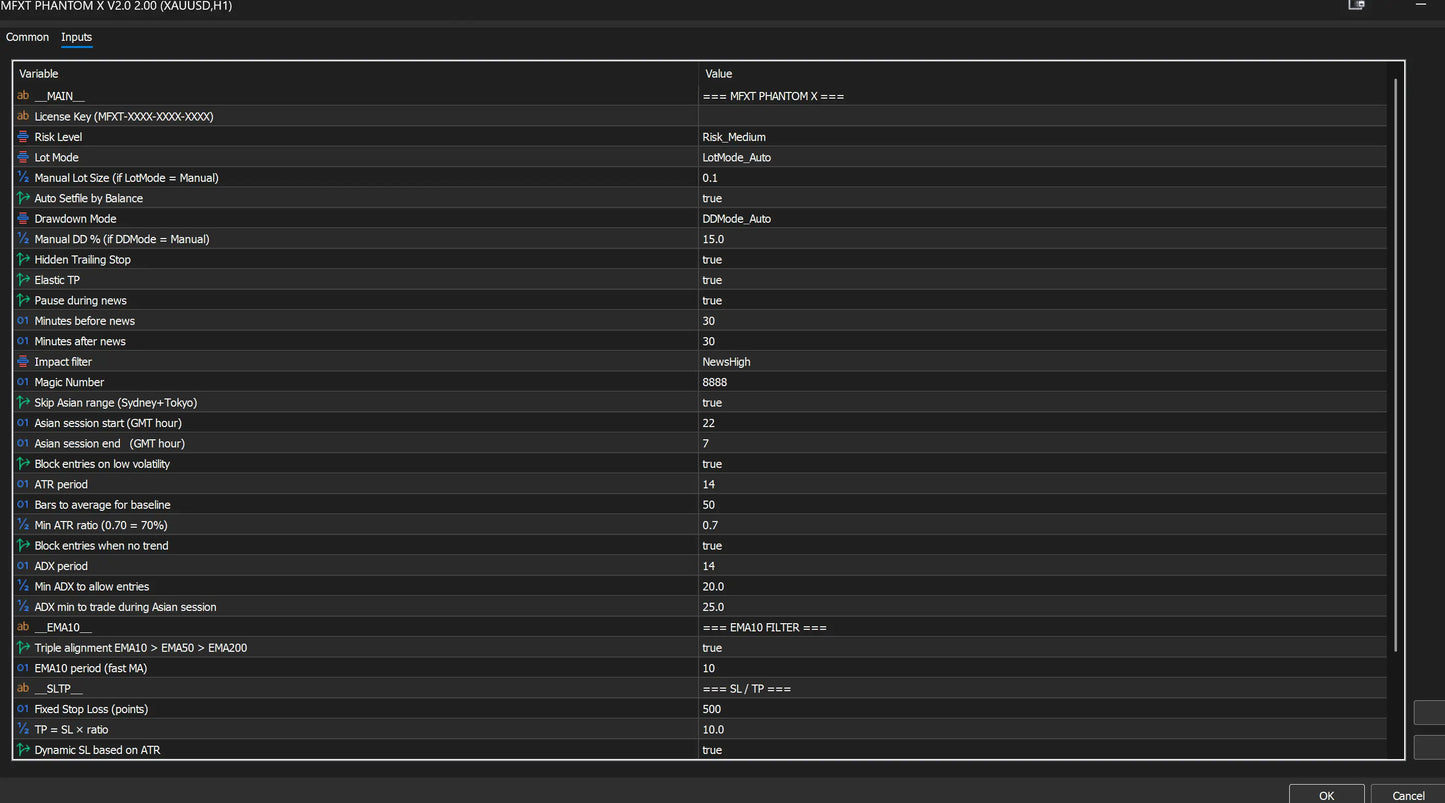Click the bool icon beside Triple alignment EMA10
This screenshot has height=803, width=1445.
coord(23,648)
